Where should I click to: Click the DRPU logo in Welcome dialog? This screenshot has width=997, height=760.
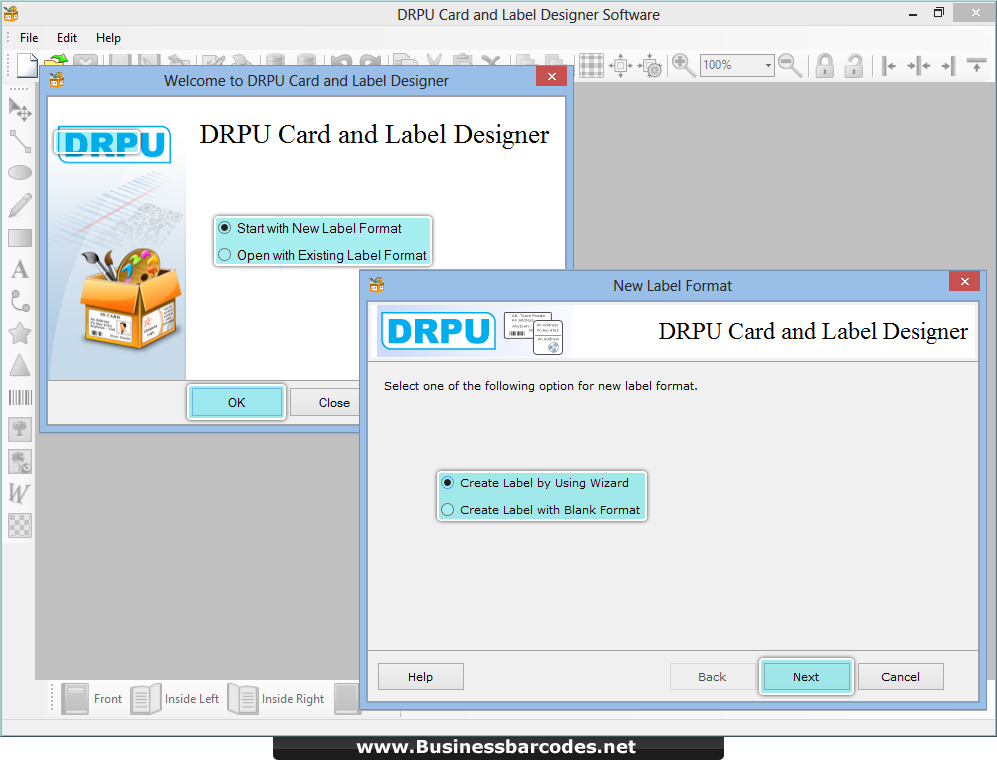click(x=113, y=144)
